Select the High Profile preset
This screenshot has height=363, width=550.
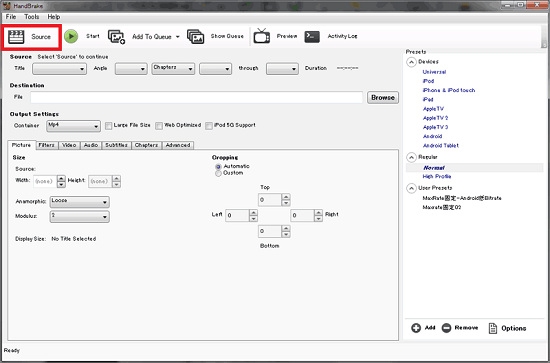click(x=437, y=176)
